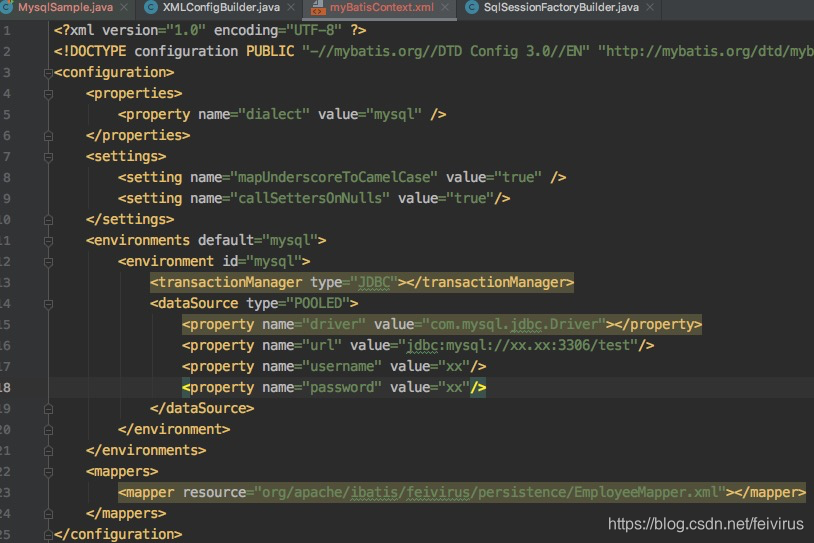Click fold marker at </dataSource> closing tag
The height and width of the screenshot is (543, 814).
[x=48, y=409]
